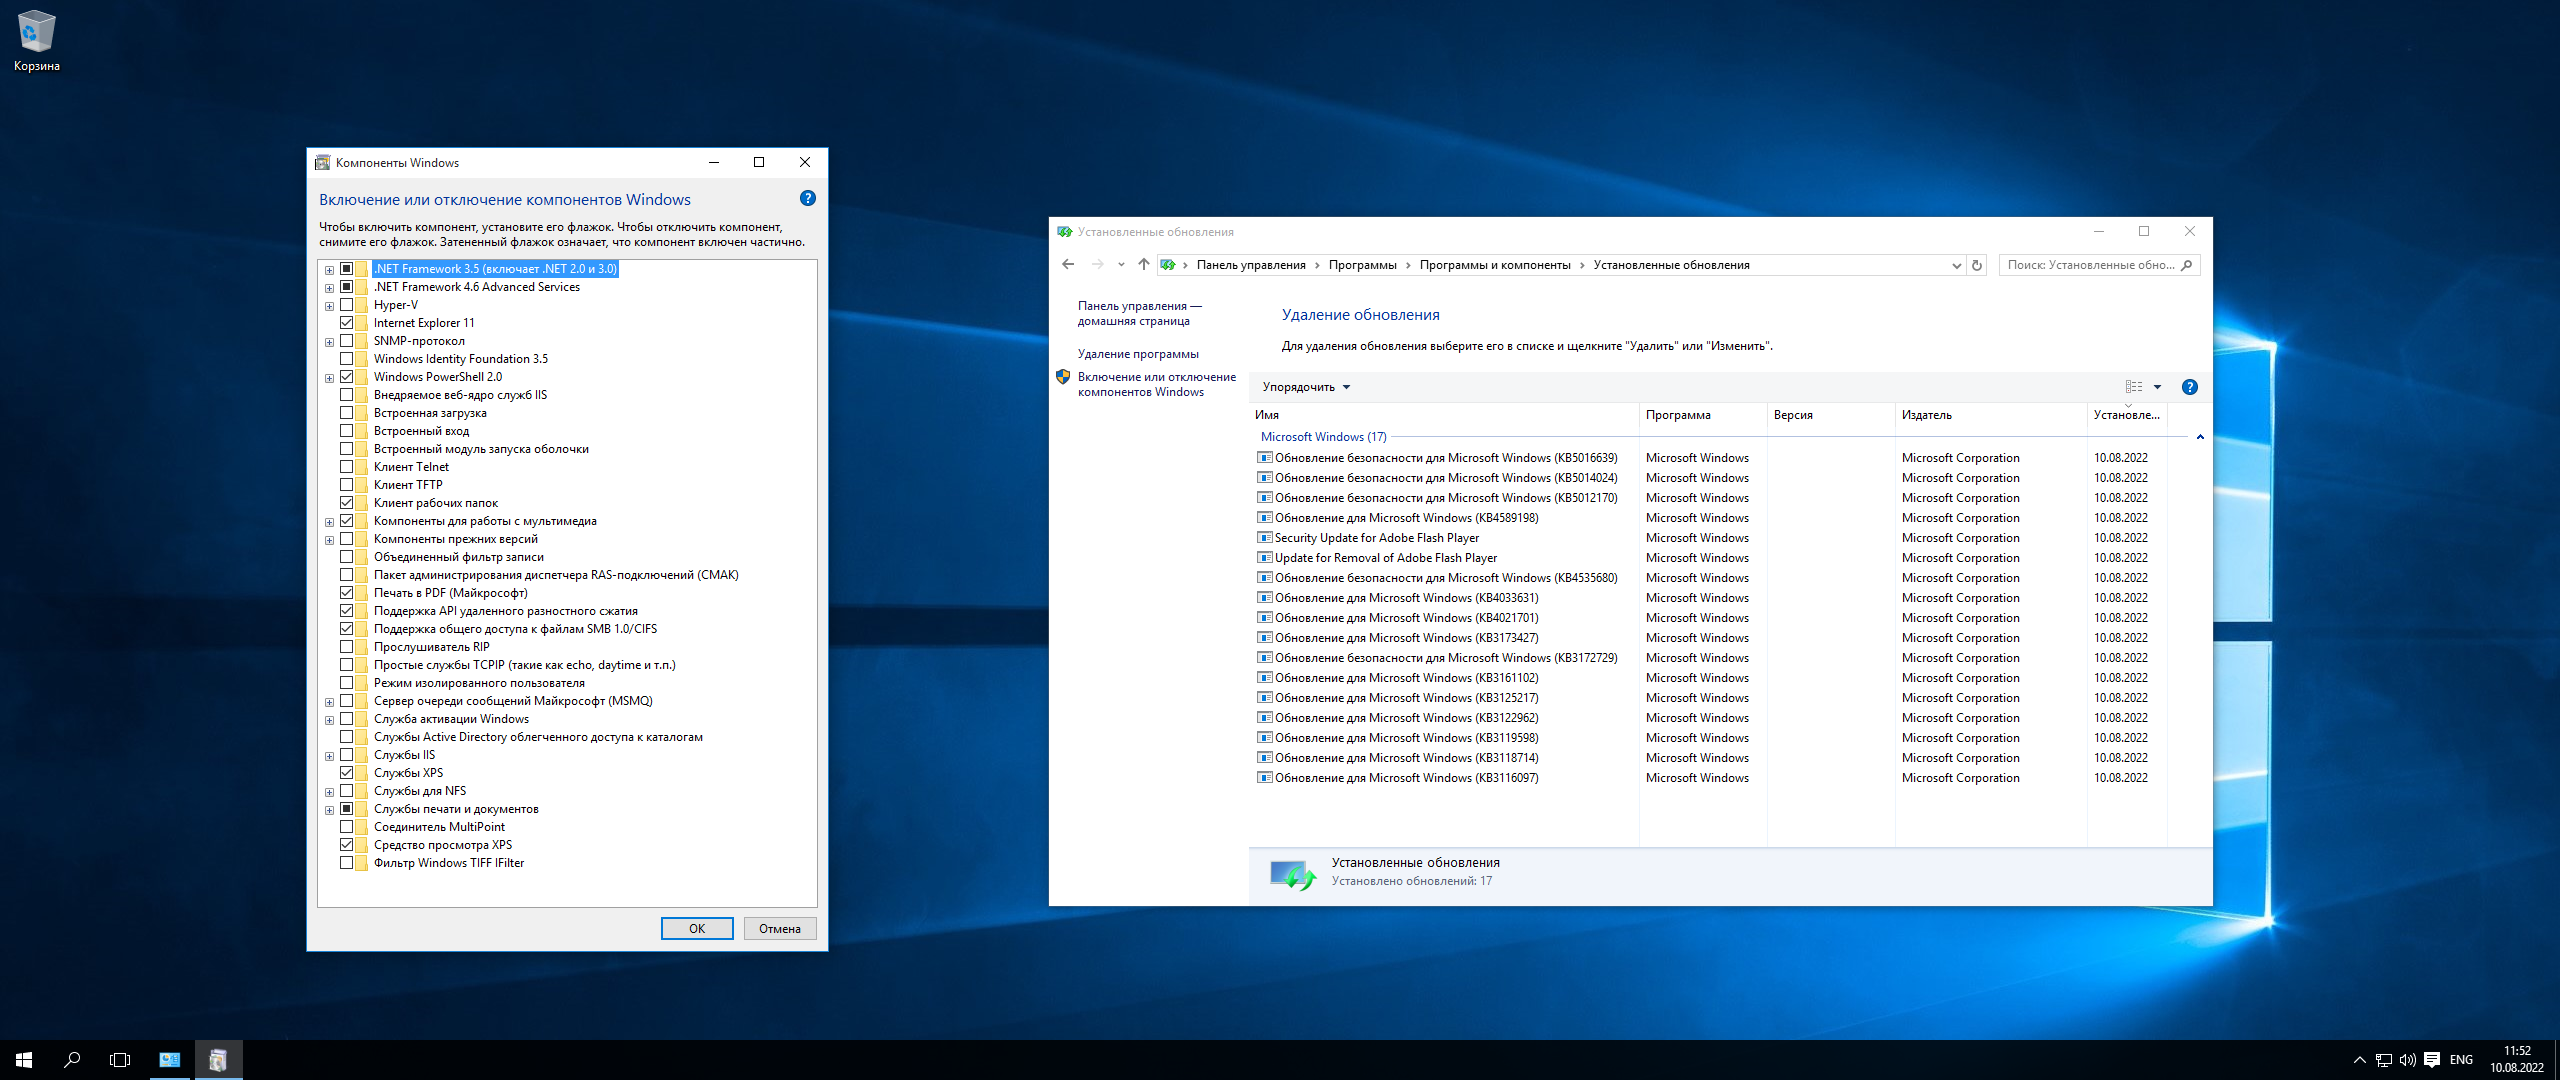
Task: Enable the Telnet client checkbox
Action: tap(347, 467)
